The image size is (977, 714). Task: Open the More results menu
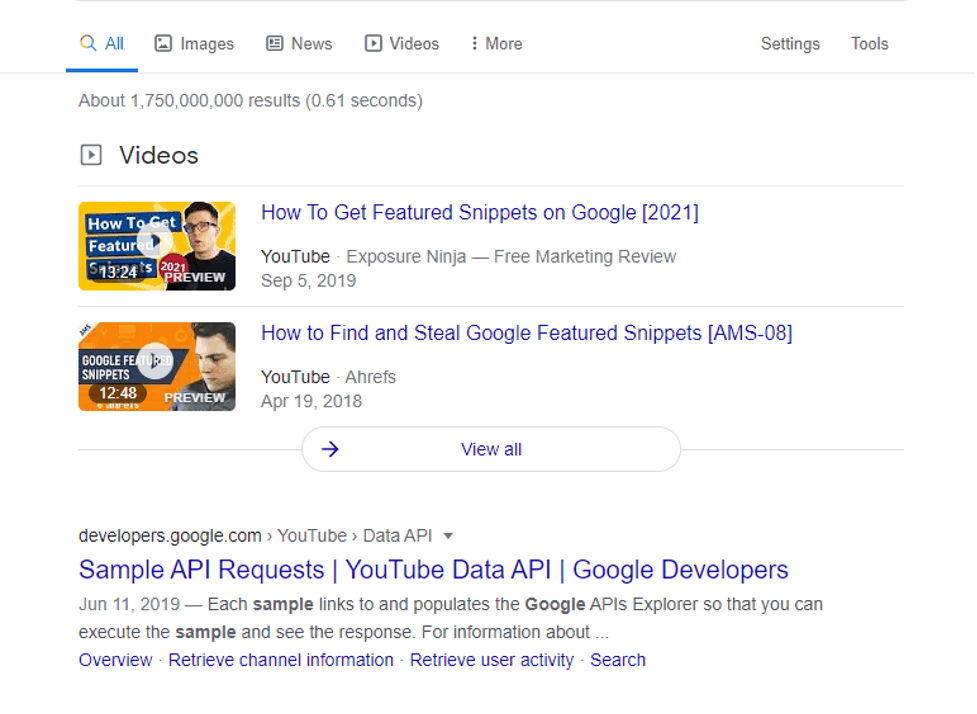point(495,43)
